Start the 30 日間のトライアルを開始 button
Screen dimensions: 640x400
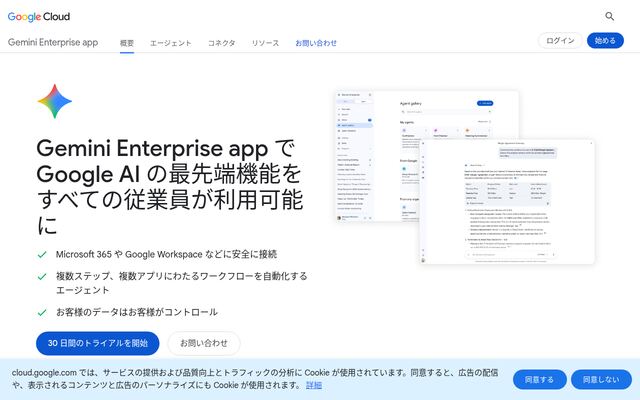pyautogui.click(x=98, y=343)
